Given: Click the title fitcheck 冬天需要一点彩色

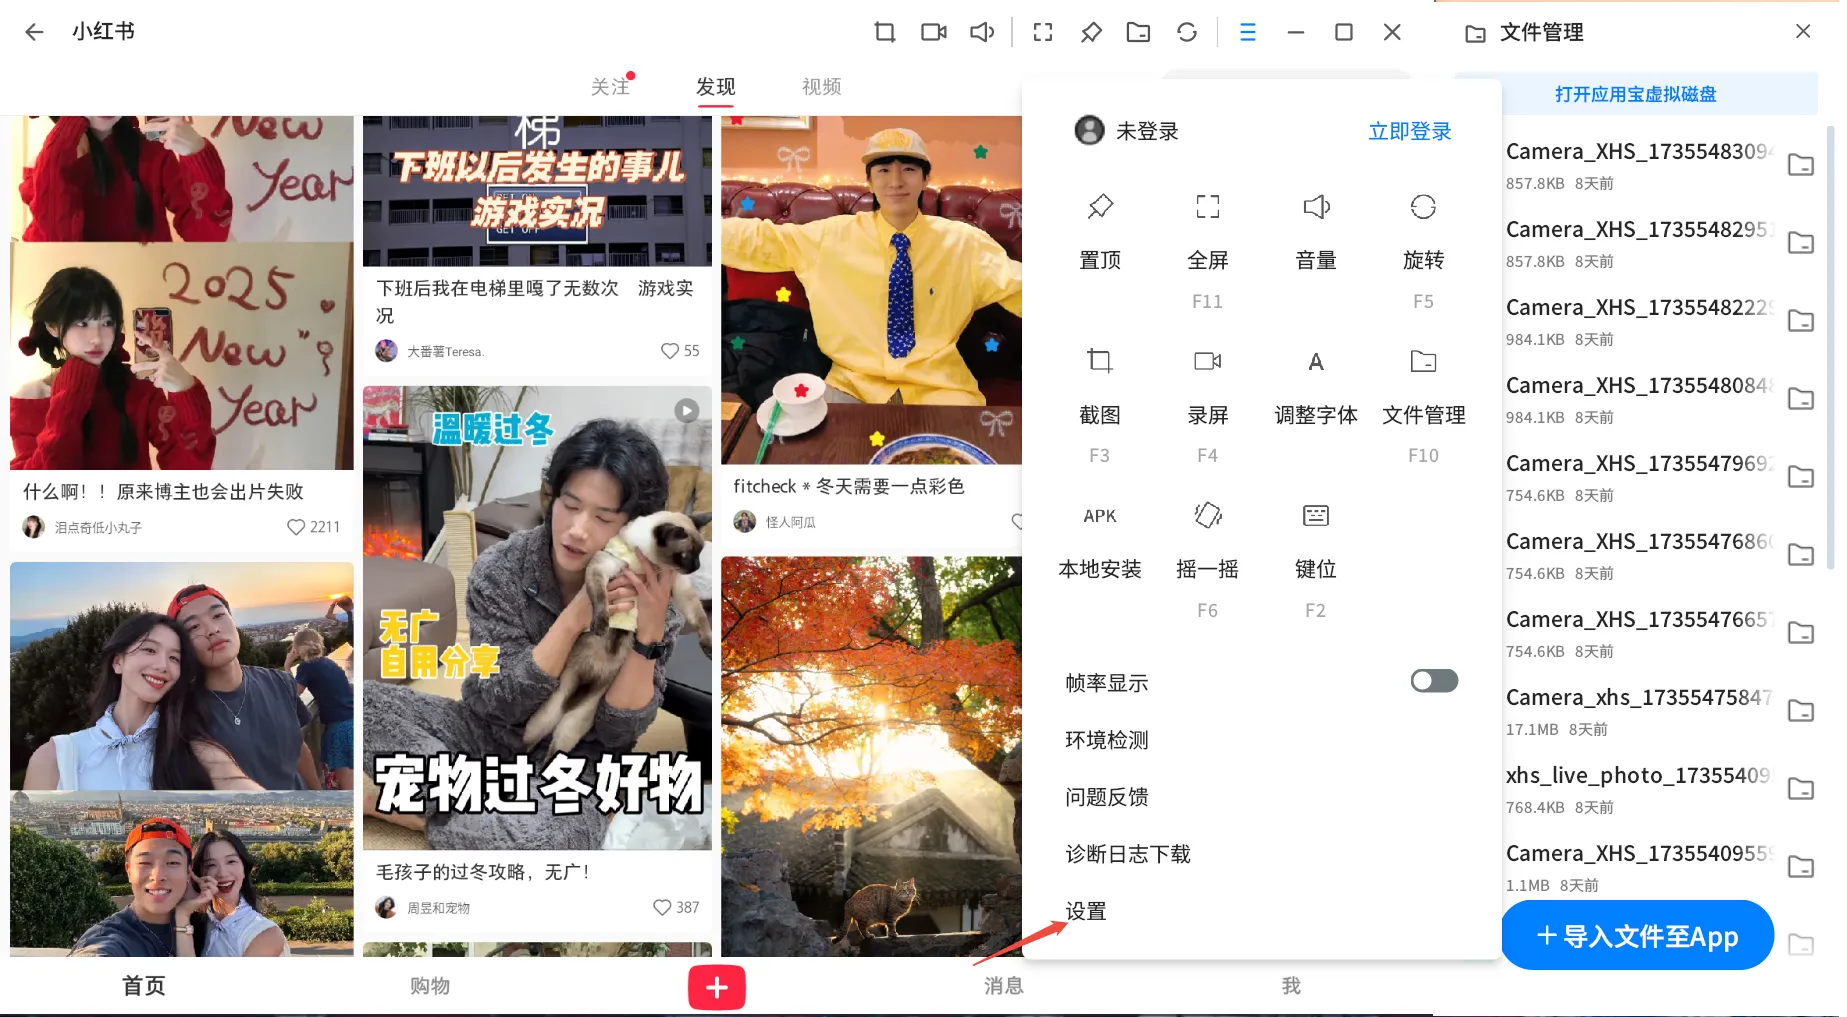Looking at the screenshot, I should pos(849,486).
